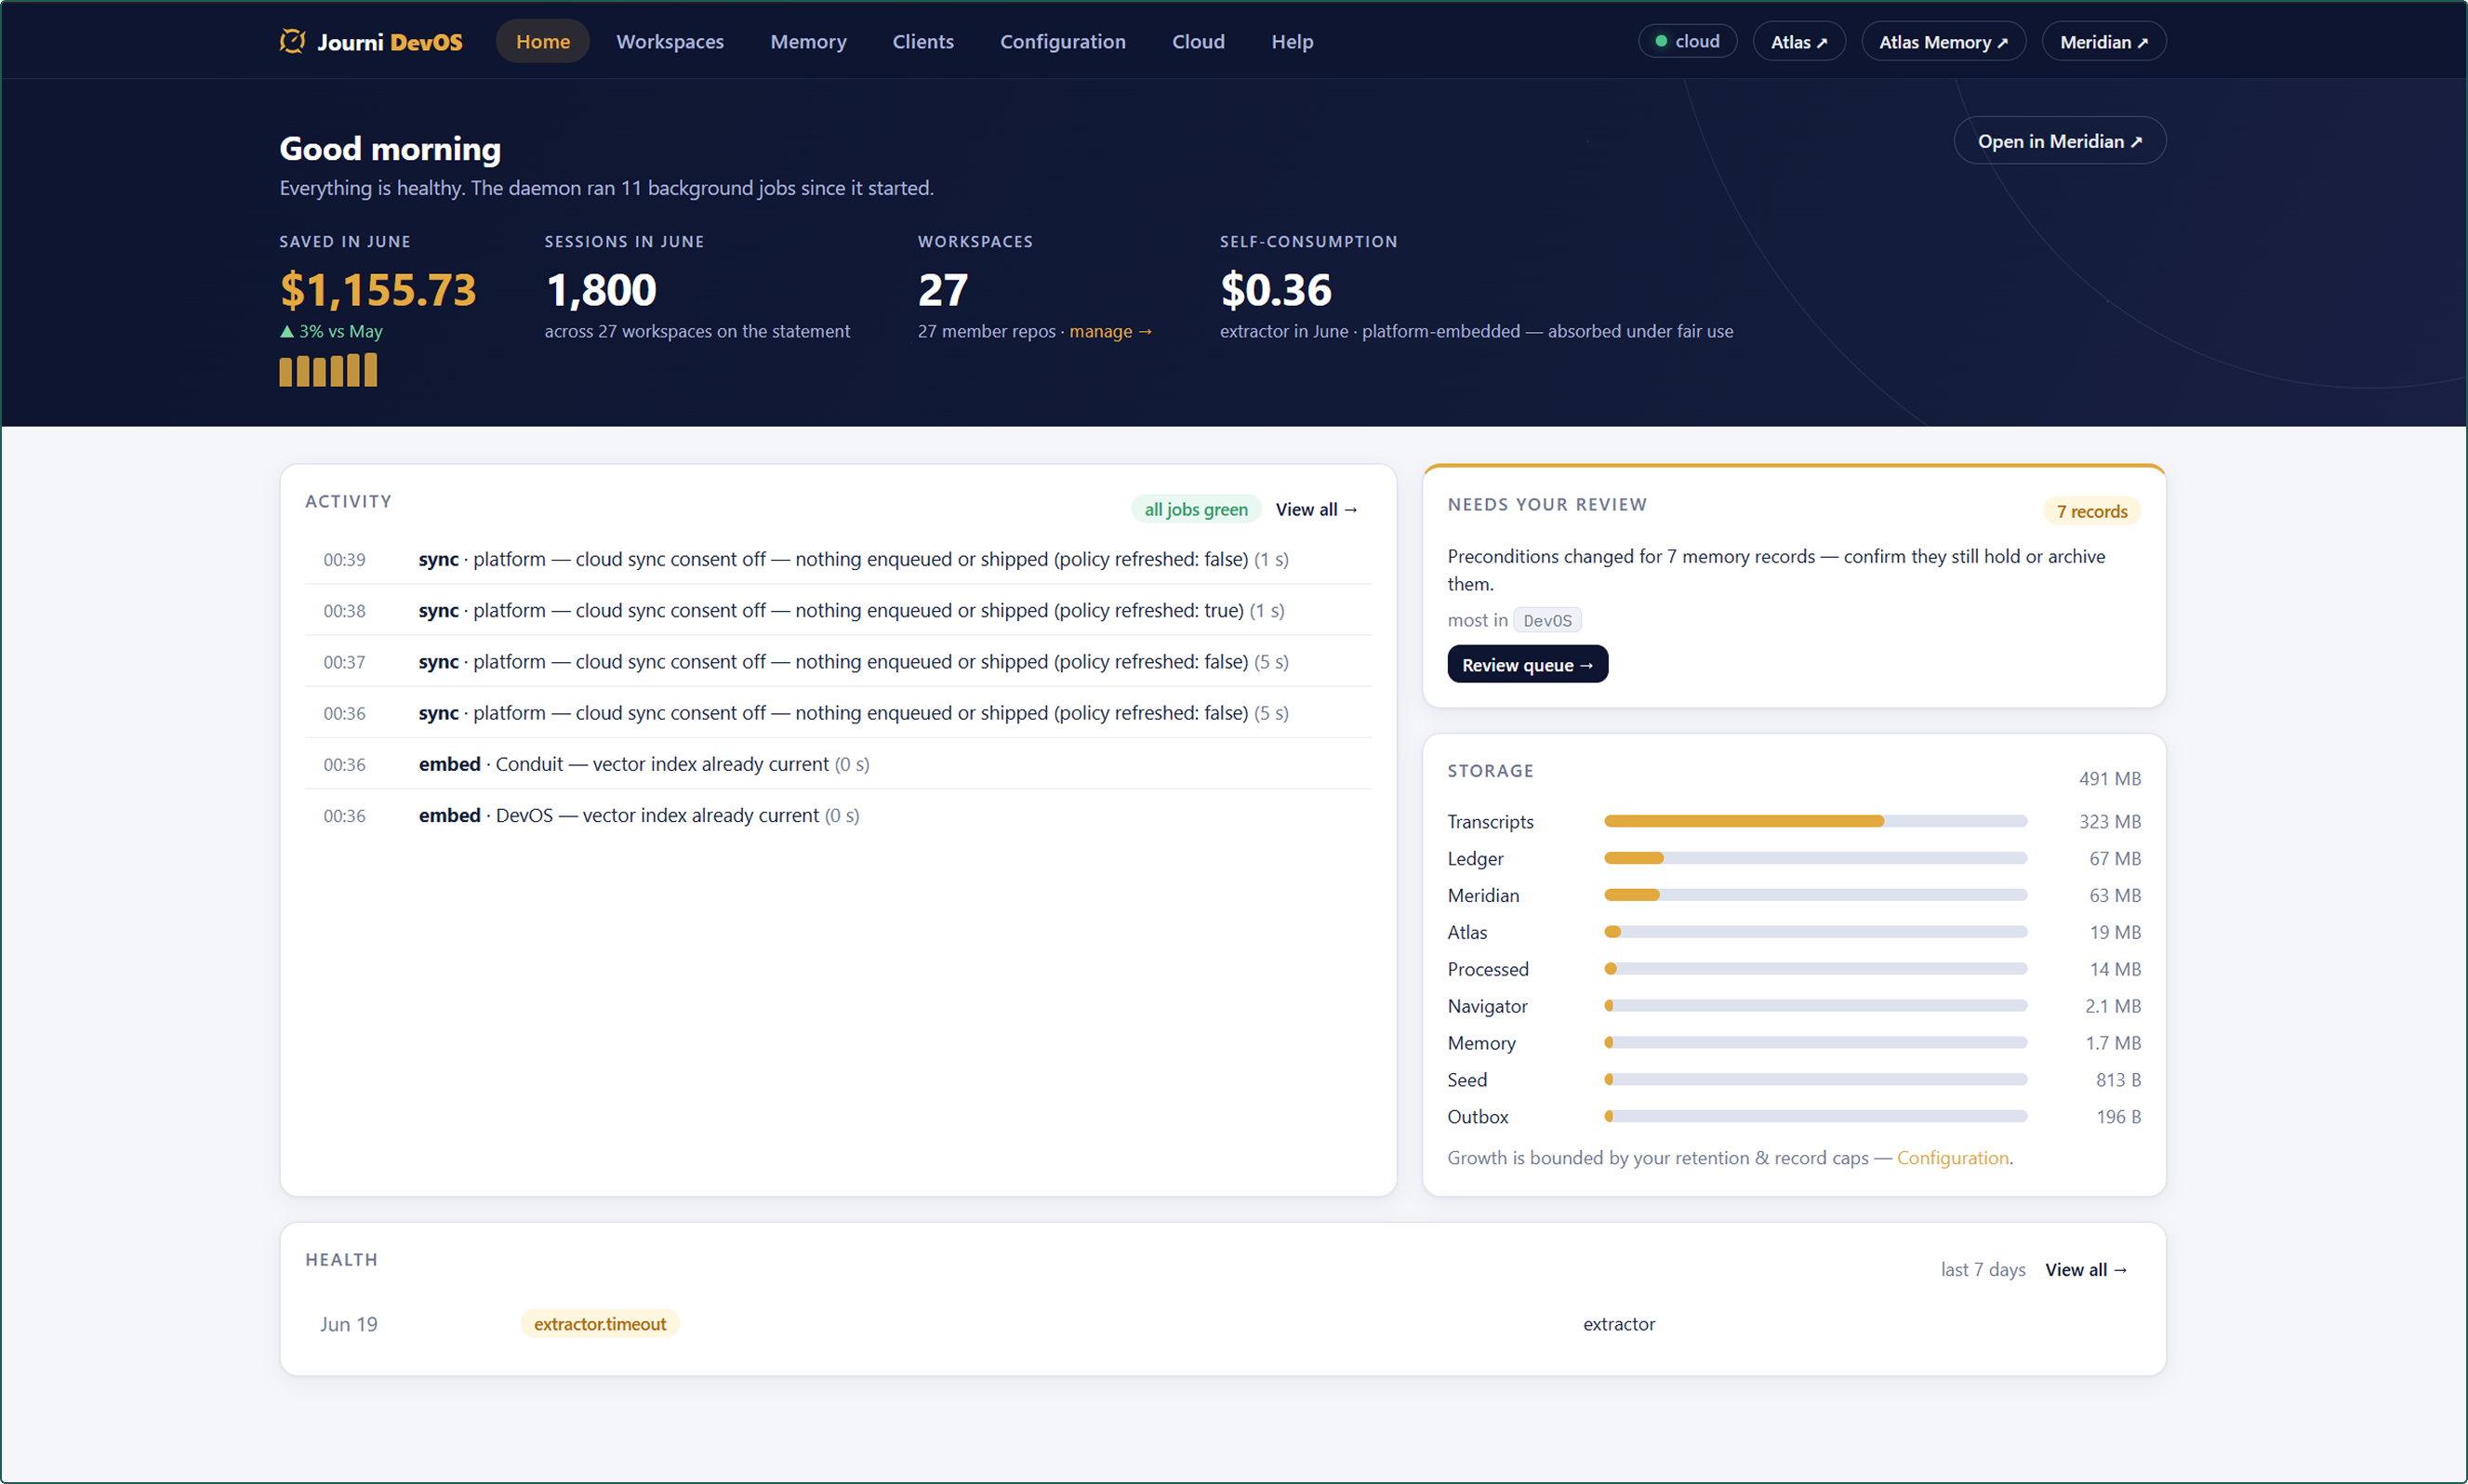
Task: Select the 00:36 sync activity row
Action: coord(838,712)
